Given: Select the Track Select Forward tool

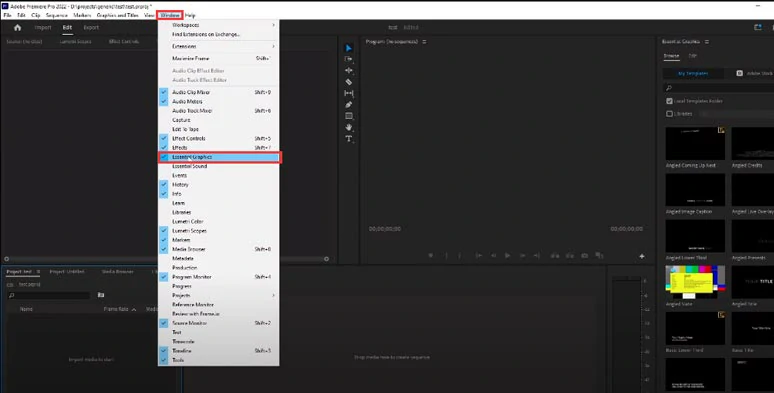Looking at the screenshot, I should pyautogui.click(x=348, y=59).
